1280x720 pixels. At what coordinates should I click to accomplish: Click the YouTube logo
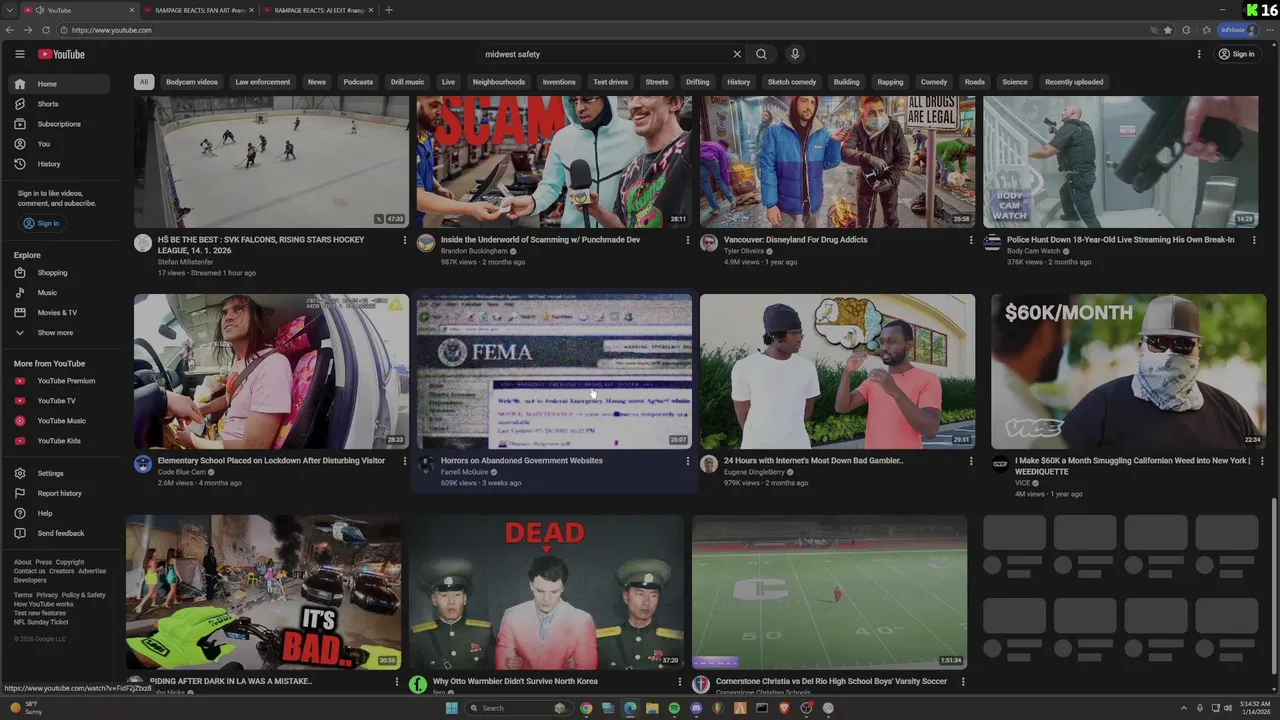[61, 54]
